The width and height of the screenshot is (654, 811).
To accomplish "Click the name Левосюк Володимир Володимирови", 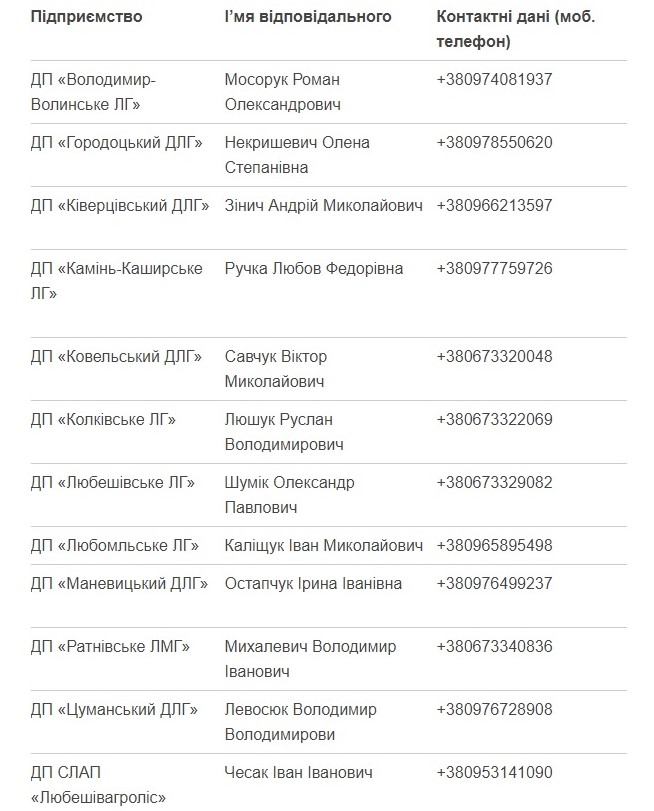I will coord(301,722).
